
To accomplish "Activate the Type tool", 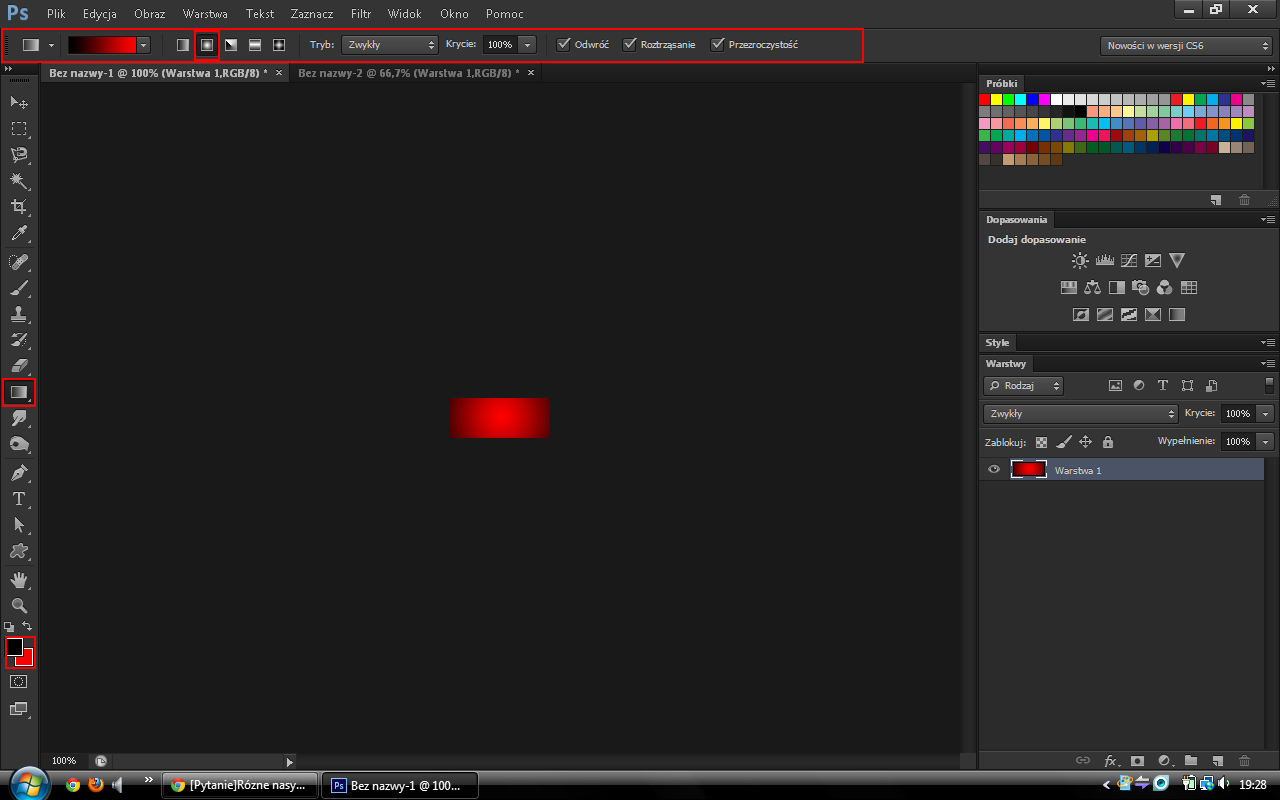I will (19, 498).
